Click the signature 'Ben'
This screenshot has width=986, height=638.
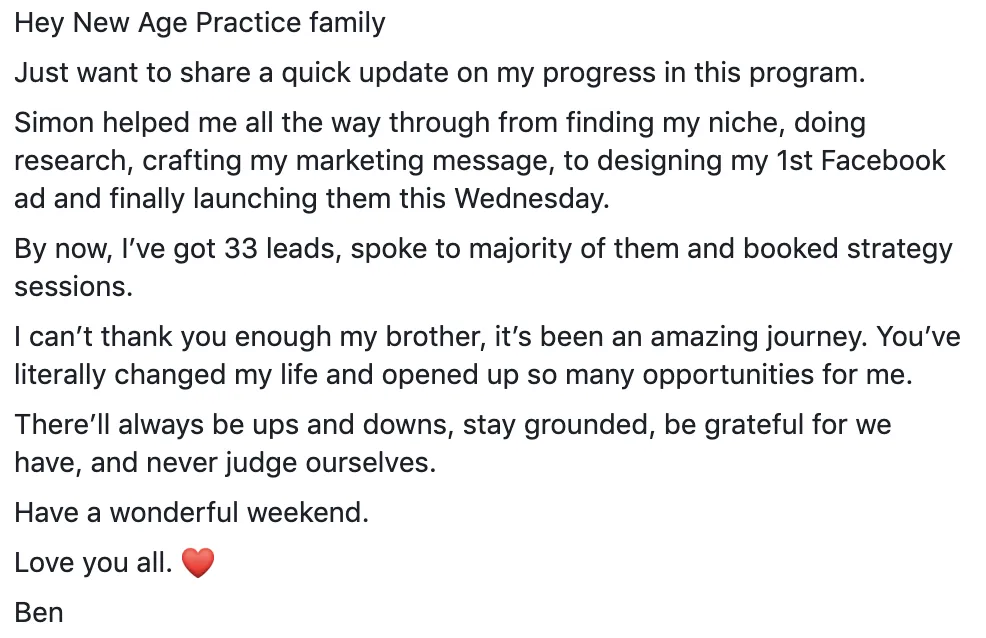coord(39,612)
